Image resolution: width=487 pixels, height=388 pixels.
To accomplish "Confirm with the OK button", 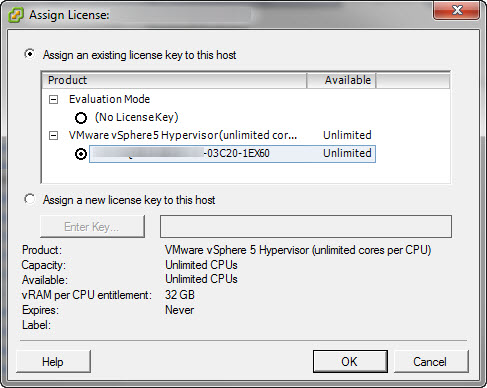I will (x=350, y=362).
